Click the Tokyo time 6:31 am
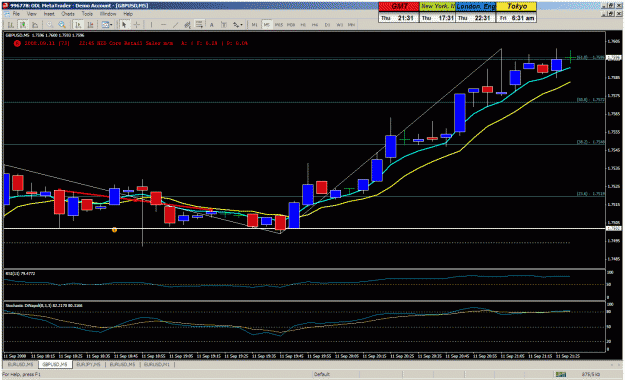 pyautogui.click(x=523, y=18)
